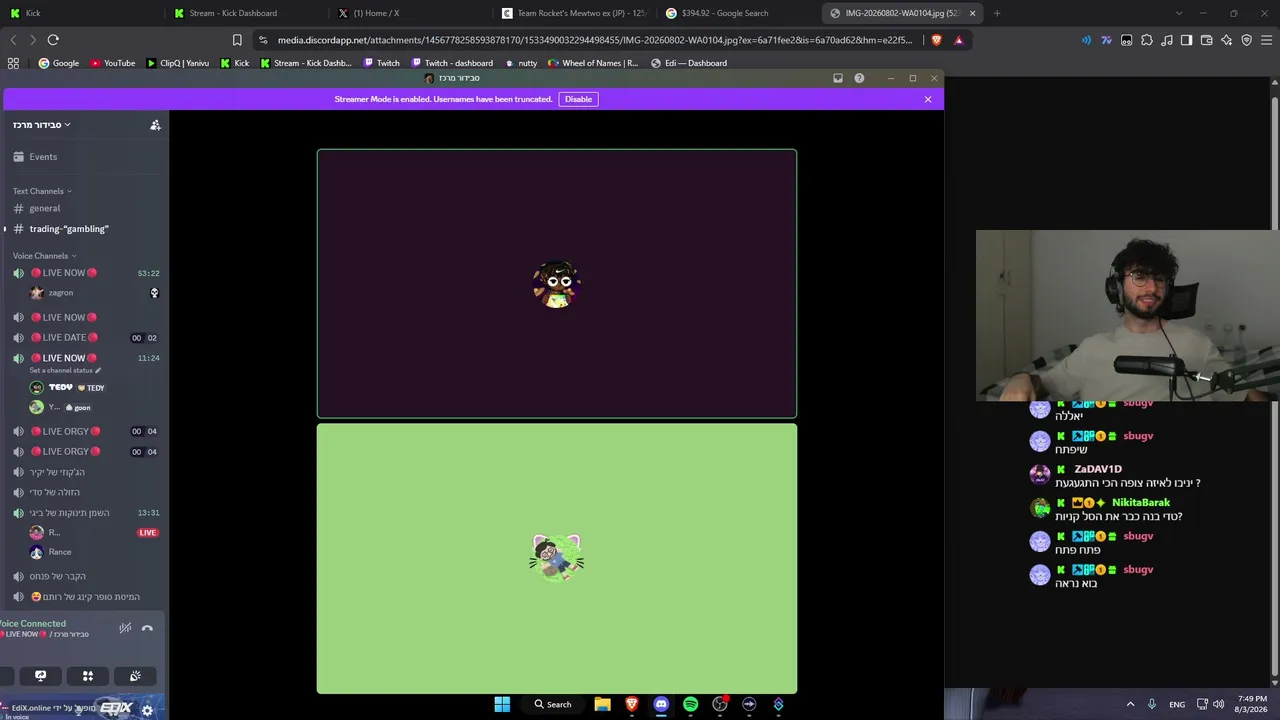
Task: Open the general text channel
Action: [x=85, y=208]
